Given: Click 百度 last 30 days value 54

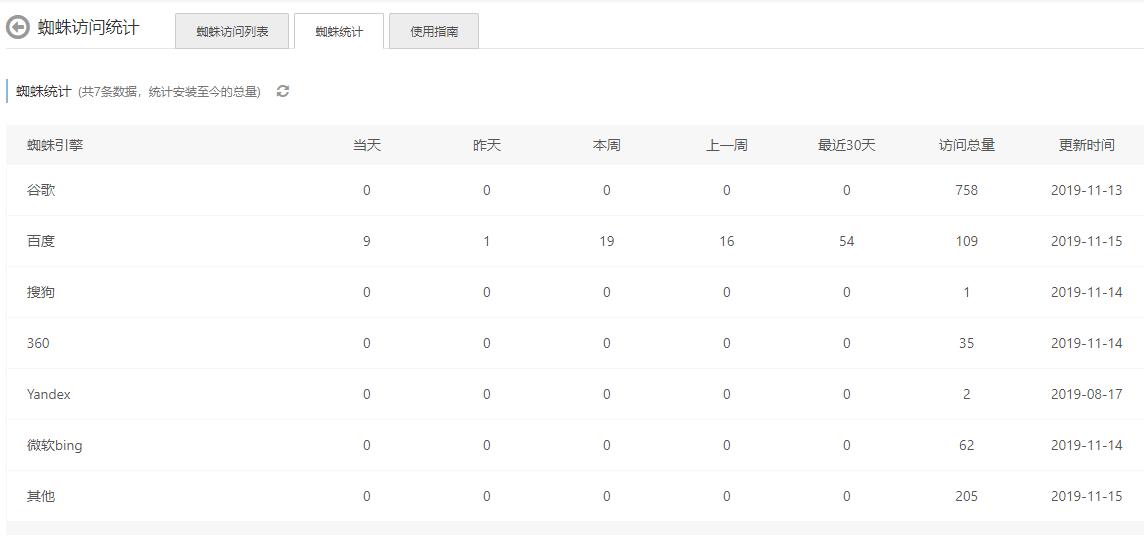Looking at the screenshot, I should pos(846,241).
